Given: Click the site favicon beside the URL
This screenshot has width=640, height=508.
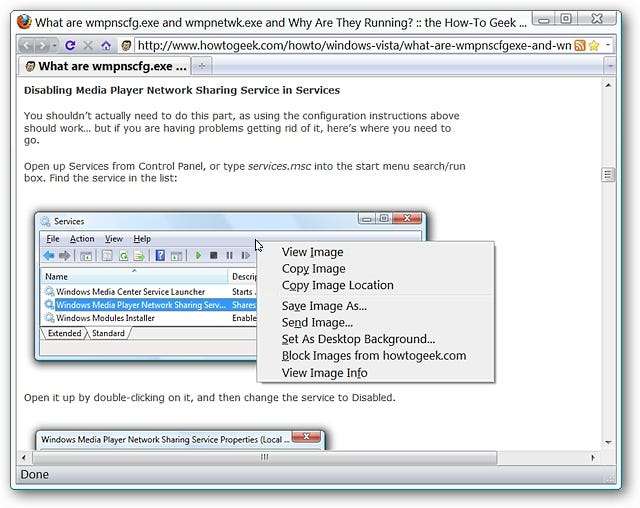Looking at the screenshot, I should click(126, 45).
